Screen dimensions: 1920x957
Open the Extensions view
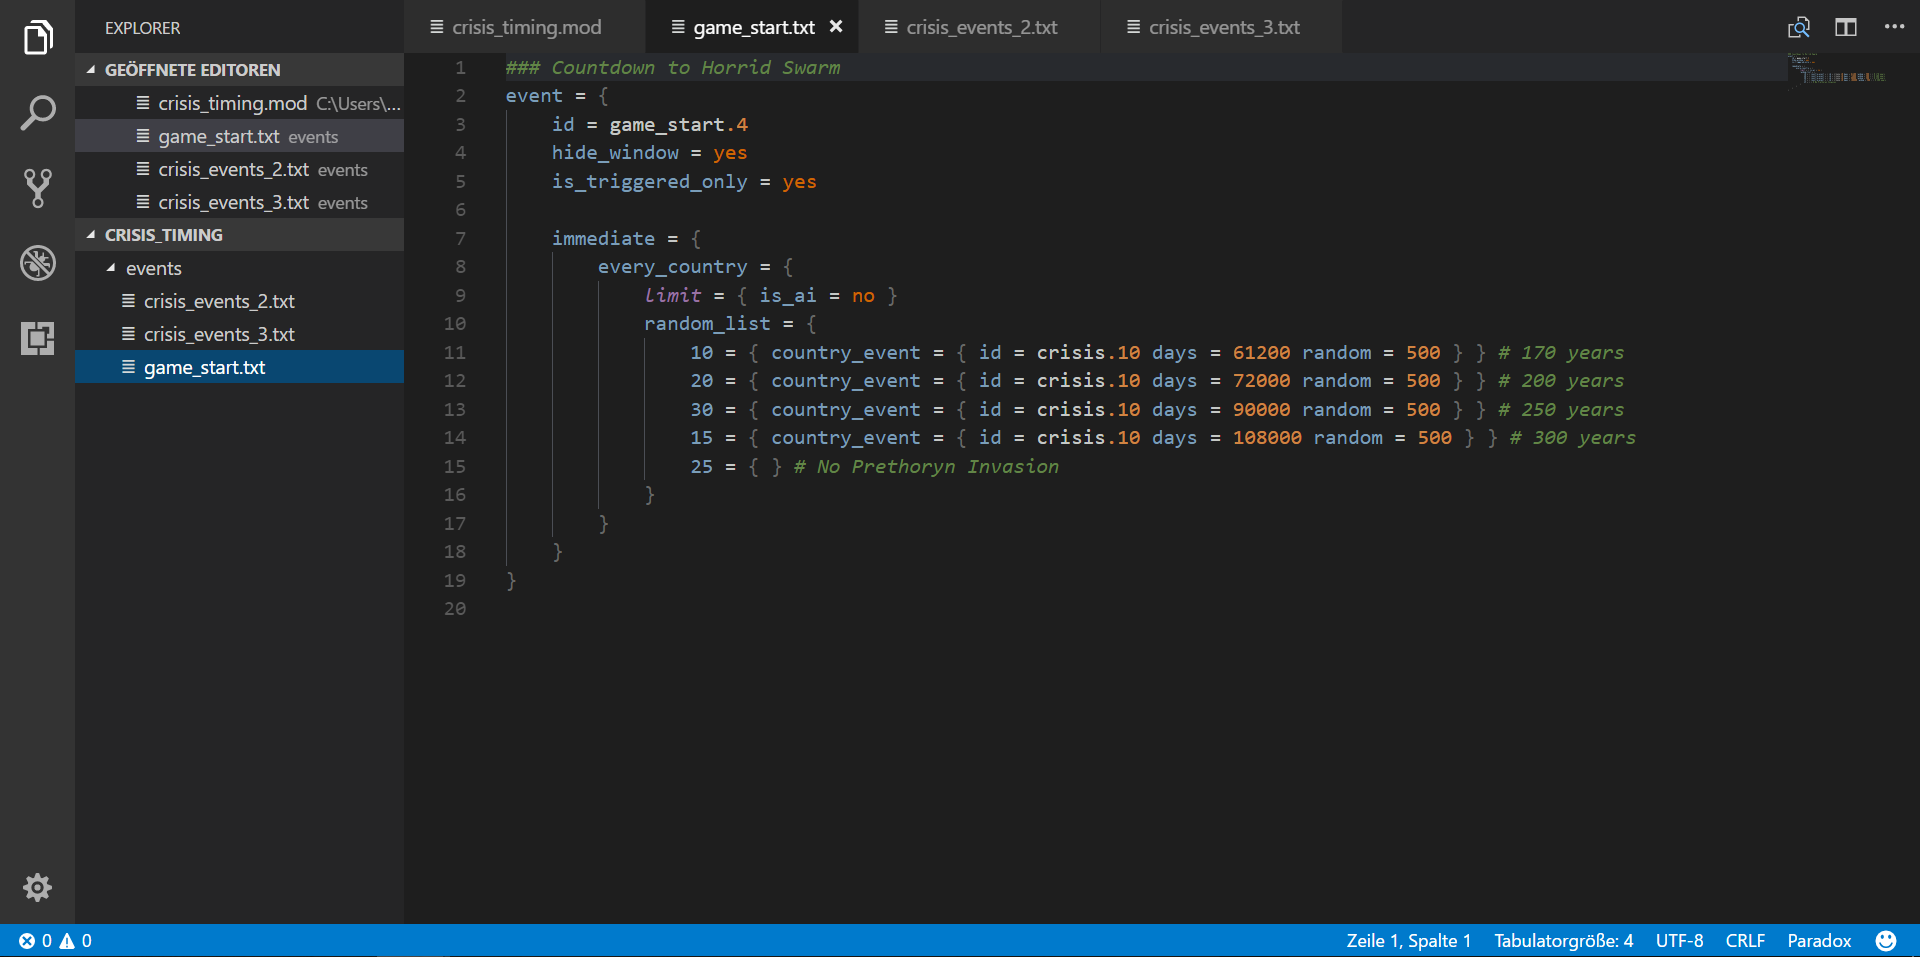pos(37,338)
